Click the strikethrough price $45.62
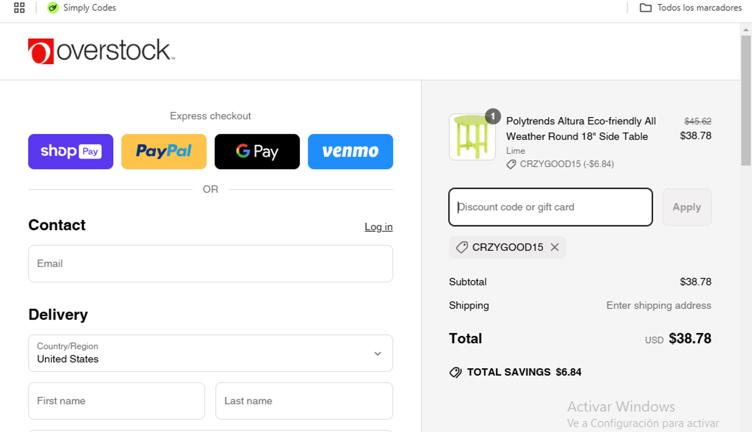This screenshot has width=752, height=432. point(698,121)
